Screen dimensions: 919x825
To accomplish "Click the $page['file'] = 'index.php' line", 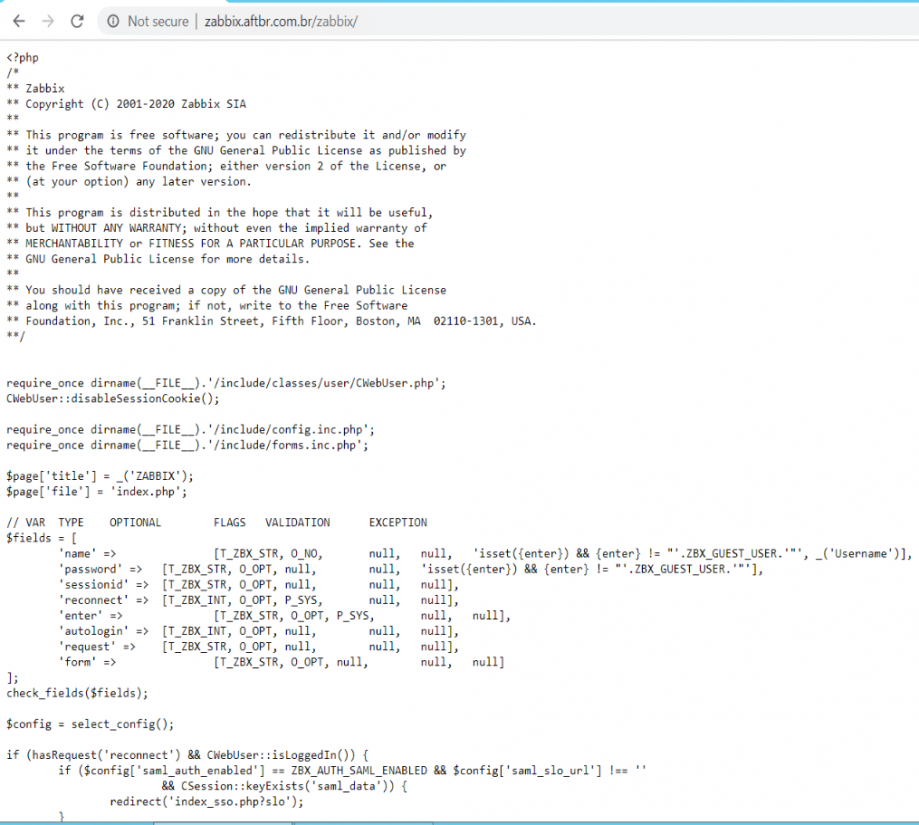I will pos(97,492).
